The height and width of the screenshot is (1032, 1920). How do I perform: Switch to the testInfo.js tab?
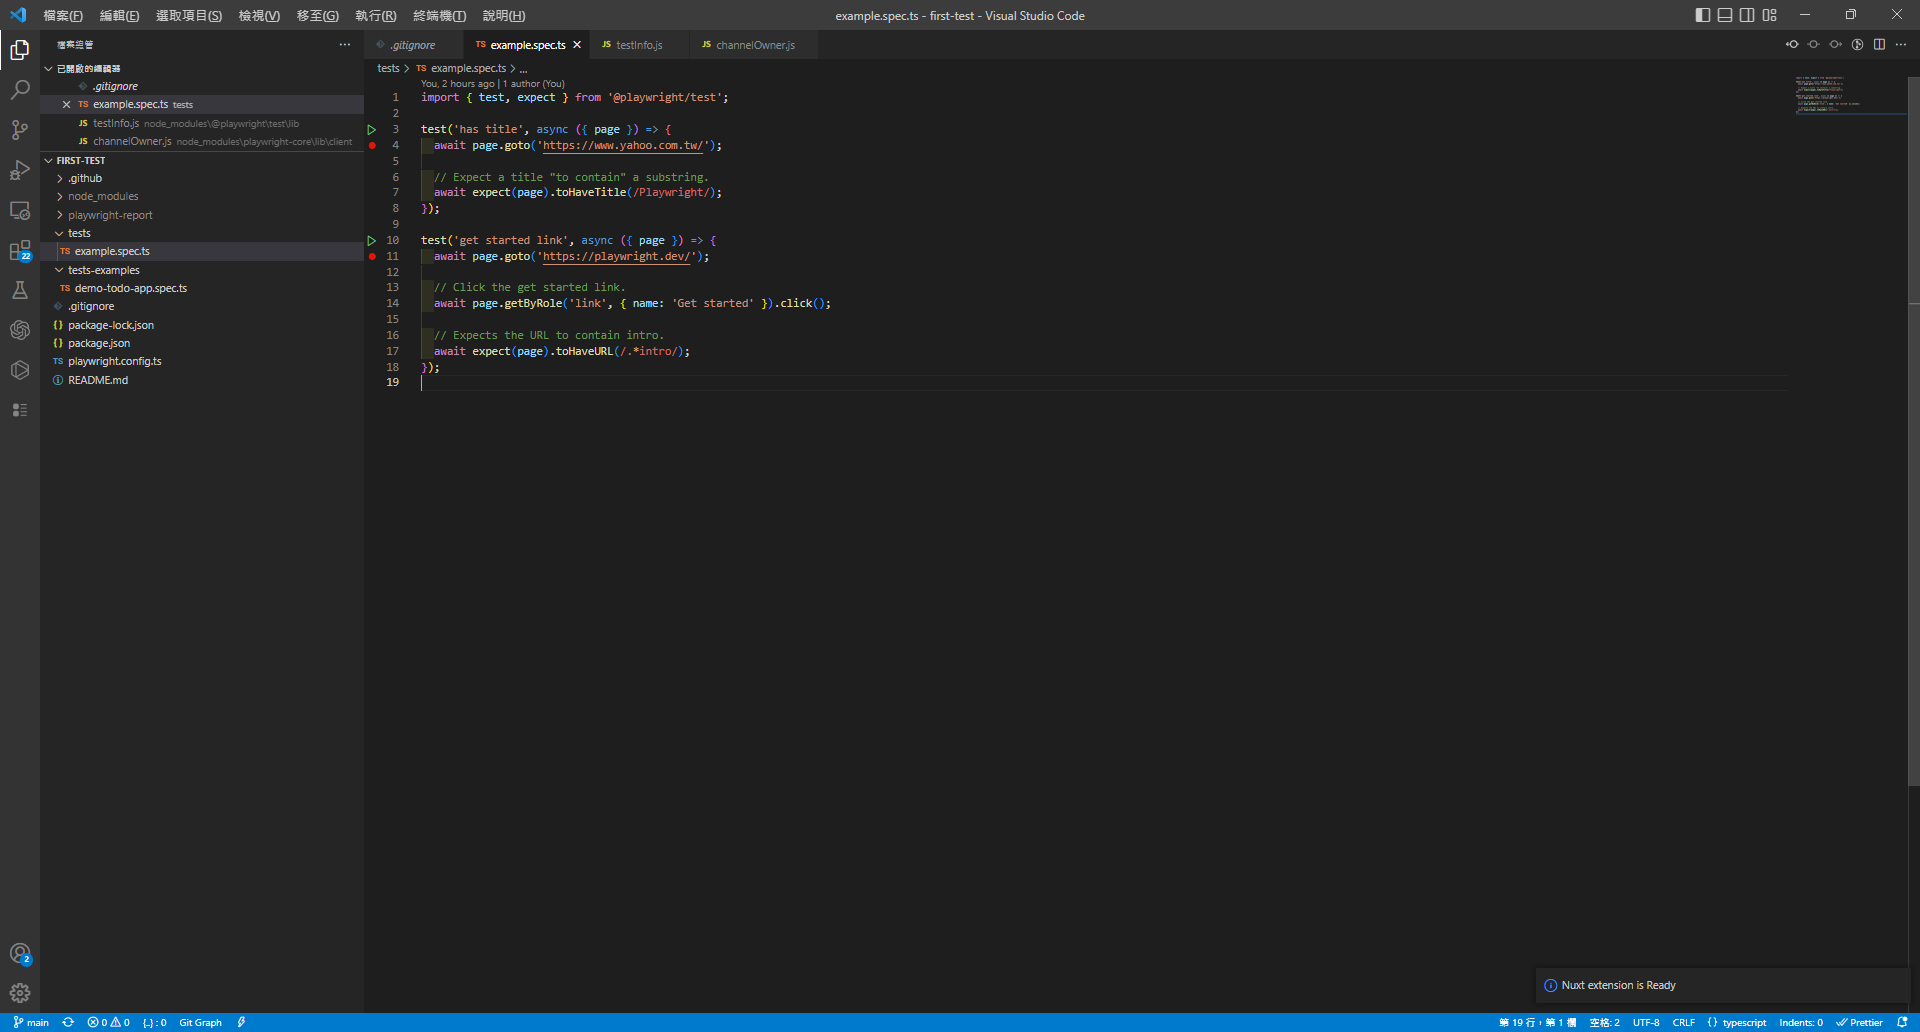(638, 45)
